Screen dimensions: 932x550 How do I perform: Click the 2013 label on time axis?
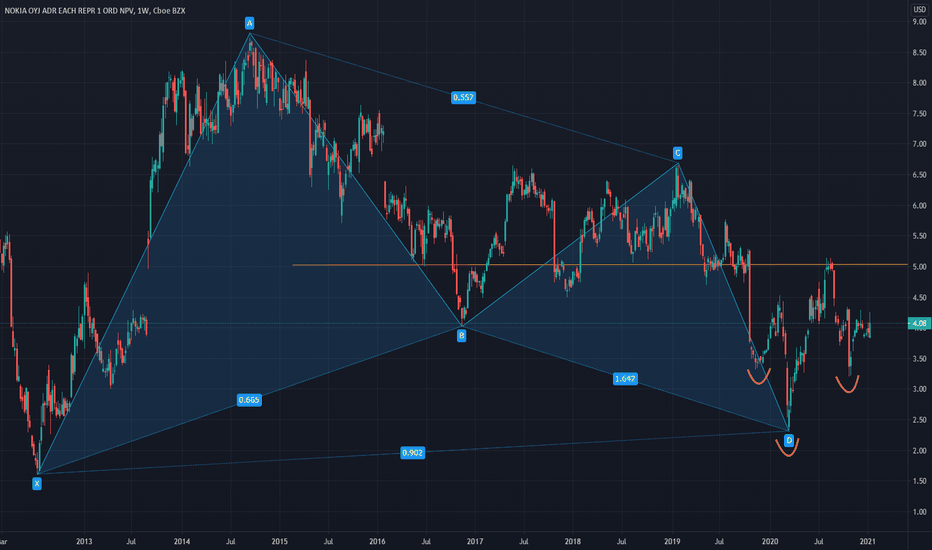pos(84,542)
